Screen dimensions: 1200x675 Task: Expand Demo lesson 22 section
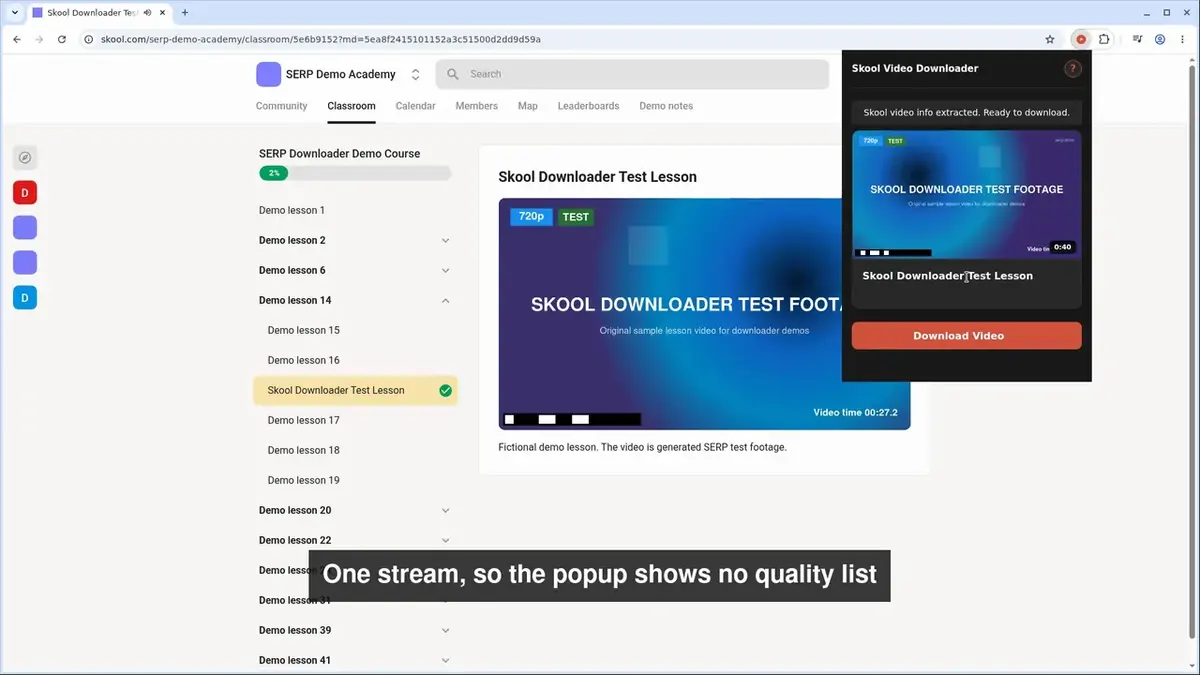pos(446,540)
